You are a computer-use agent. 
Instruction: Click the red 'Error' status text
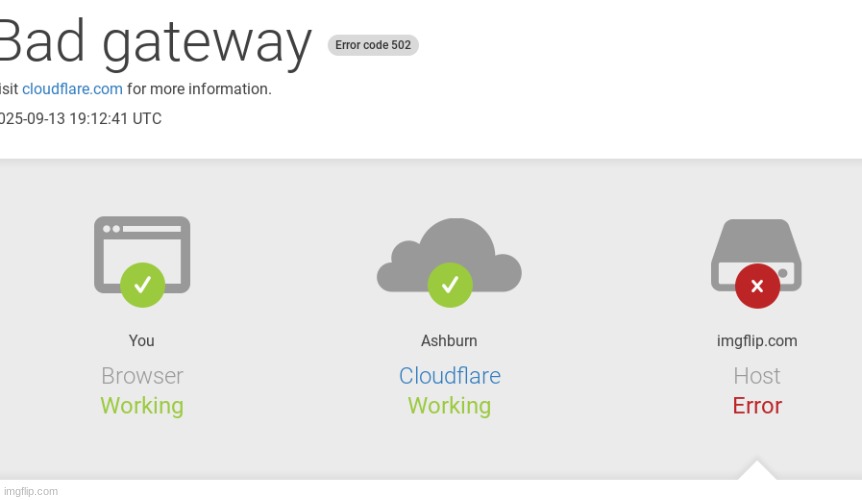[x=757, y=405]
